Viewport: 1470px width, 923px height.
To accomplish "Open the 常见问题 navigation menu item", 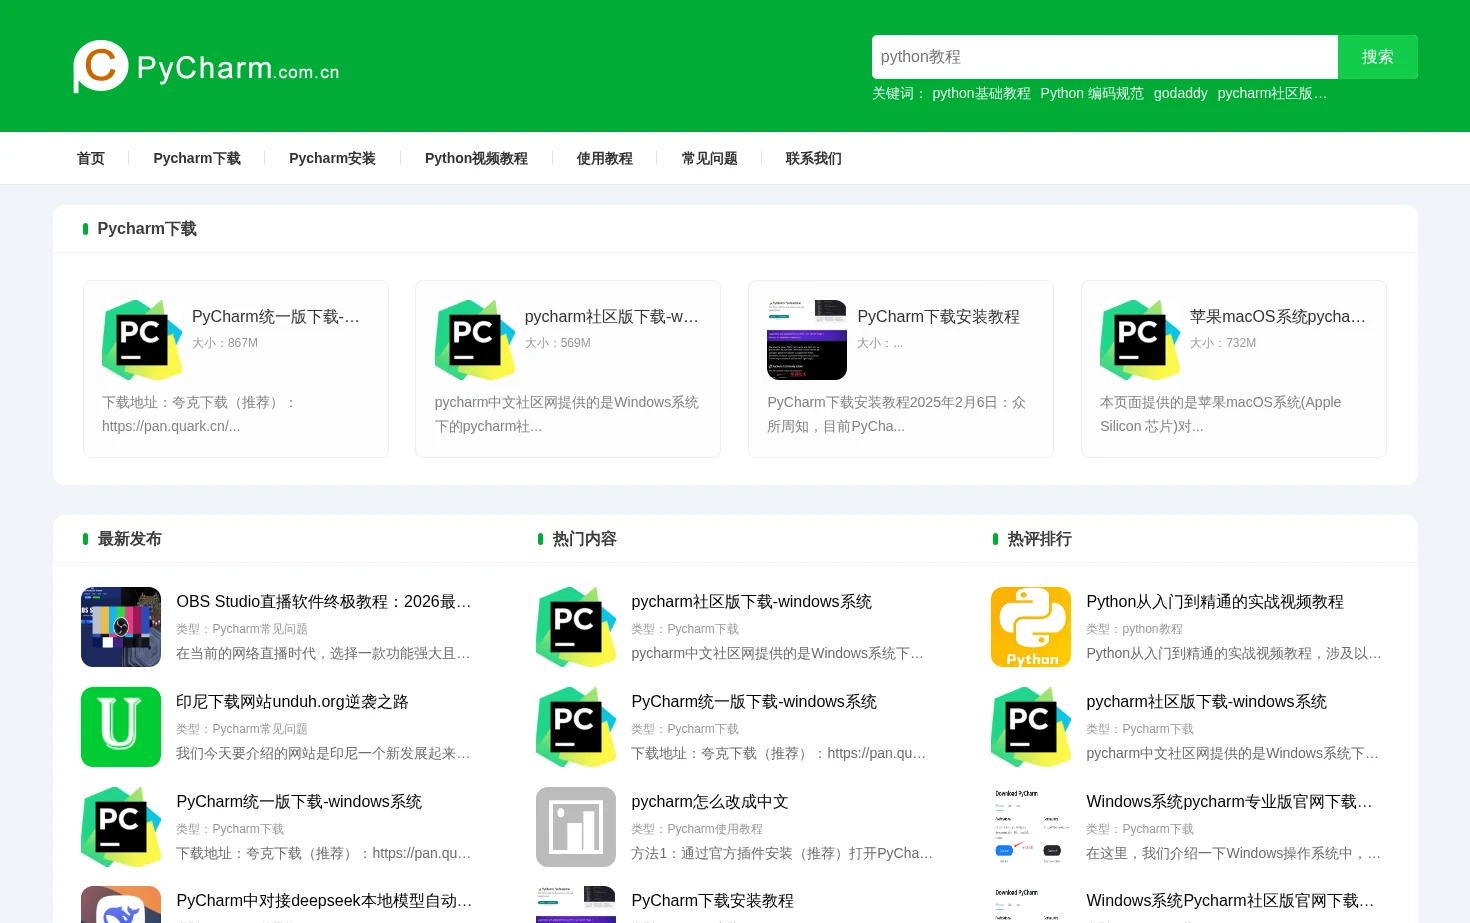I will point(710,158).
